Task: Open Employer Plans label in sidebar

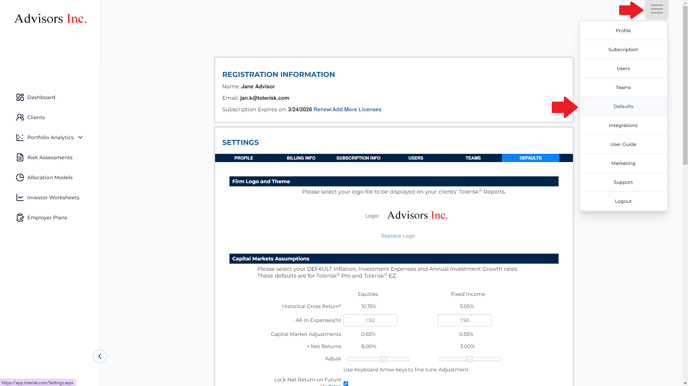Action: click(x=47, y=218)
